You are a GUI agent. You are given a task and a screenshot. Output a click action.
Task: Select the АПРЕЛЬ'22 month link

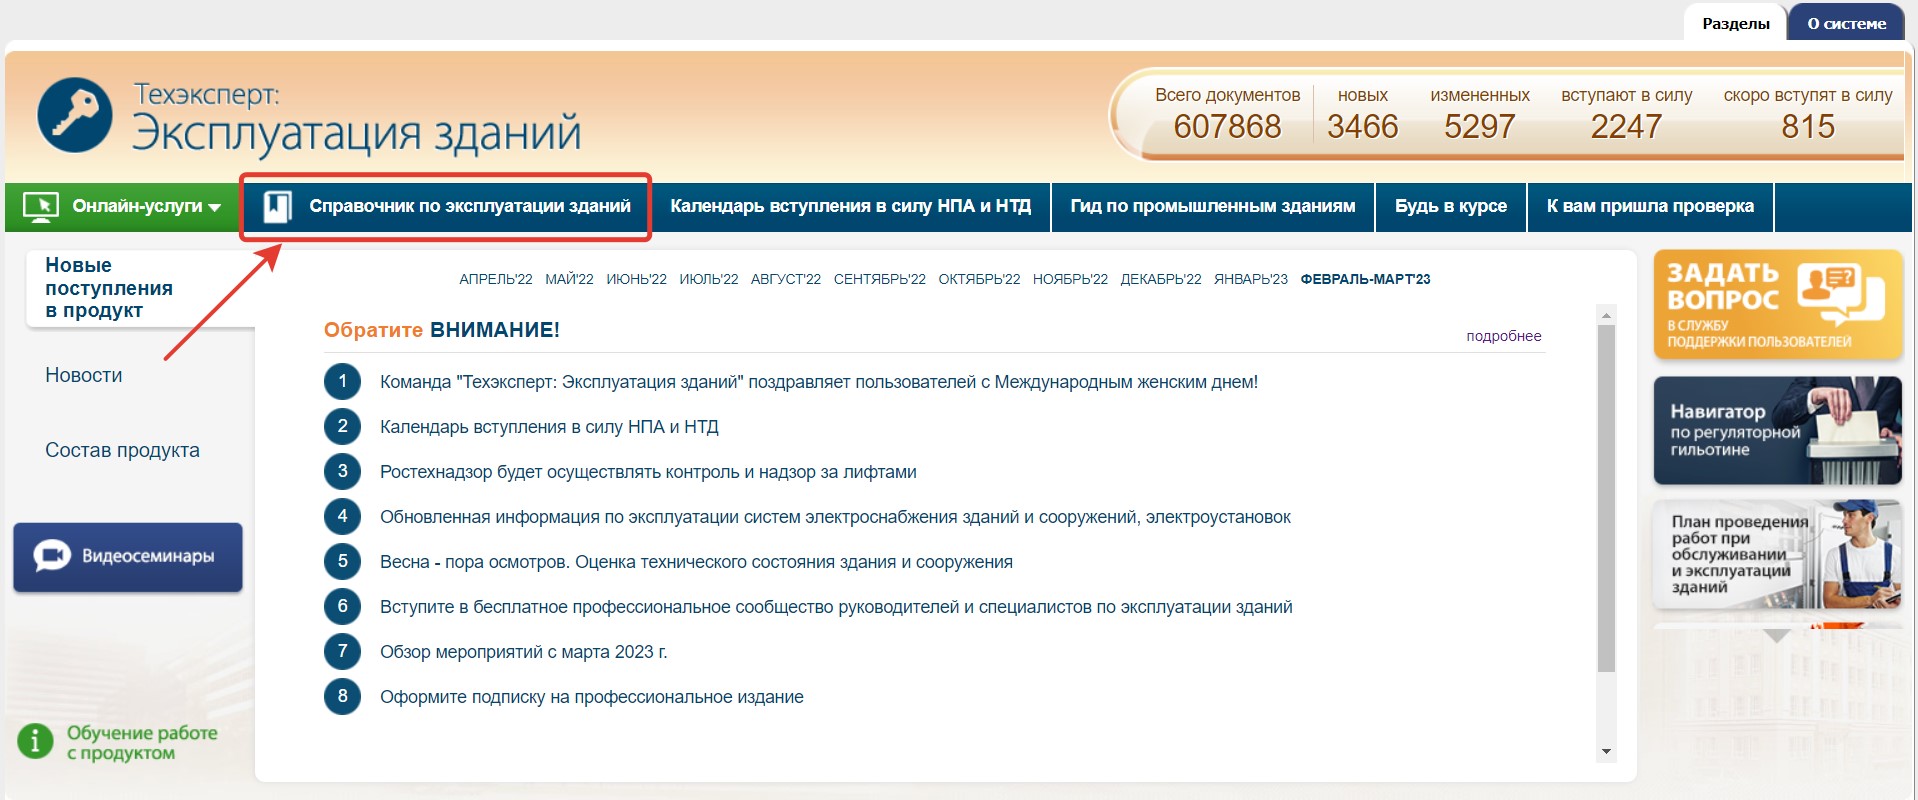click(496, 279)
